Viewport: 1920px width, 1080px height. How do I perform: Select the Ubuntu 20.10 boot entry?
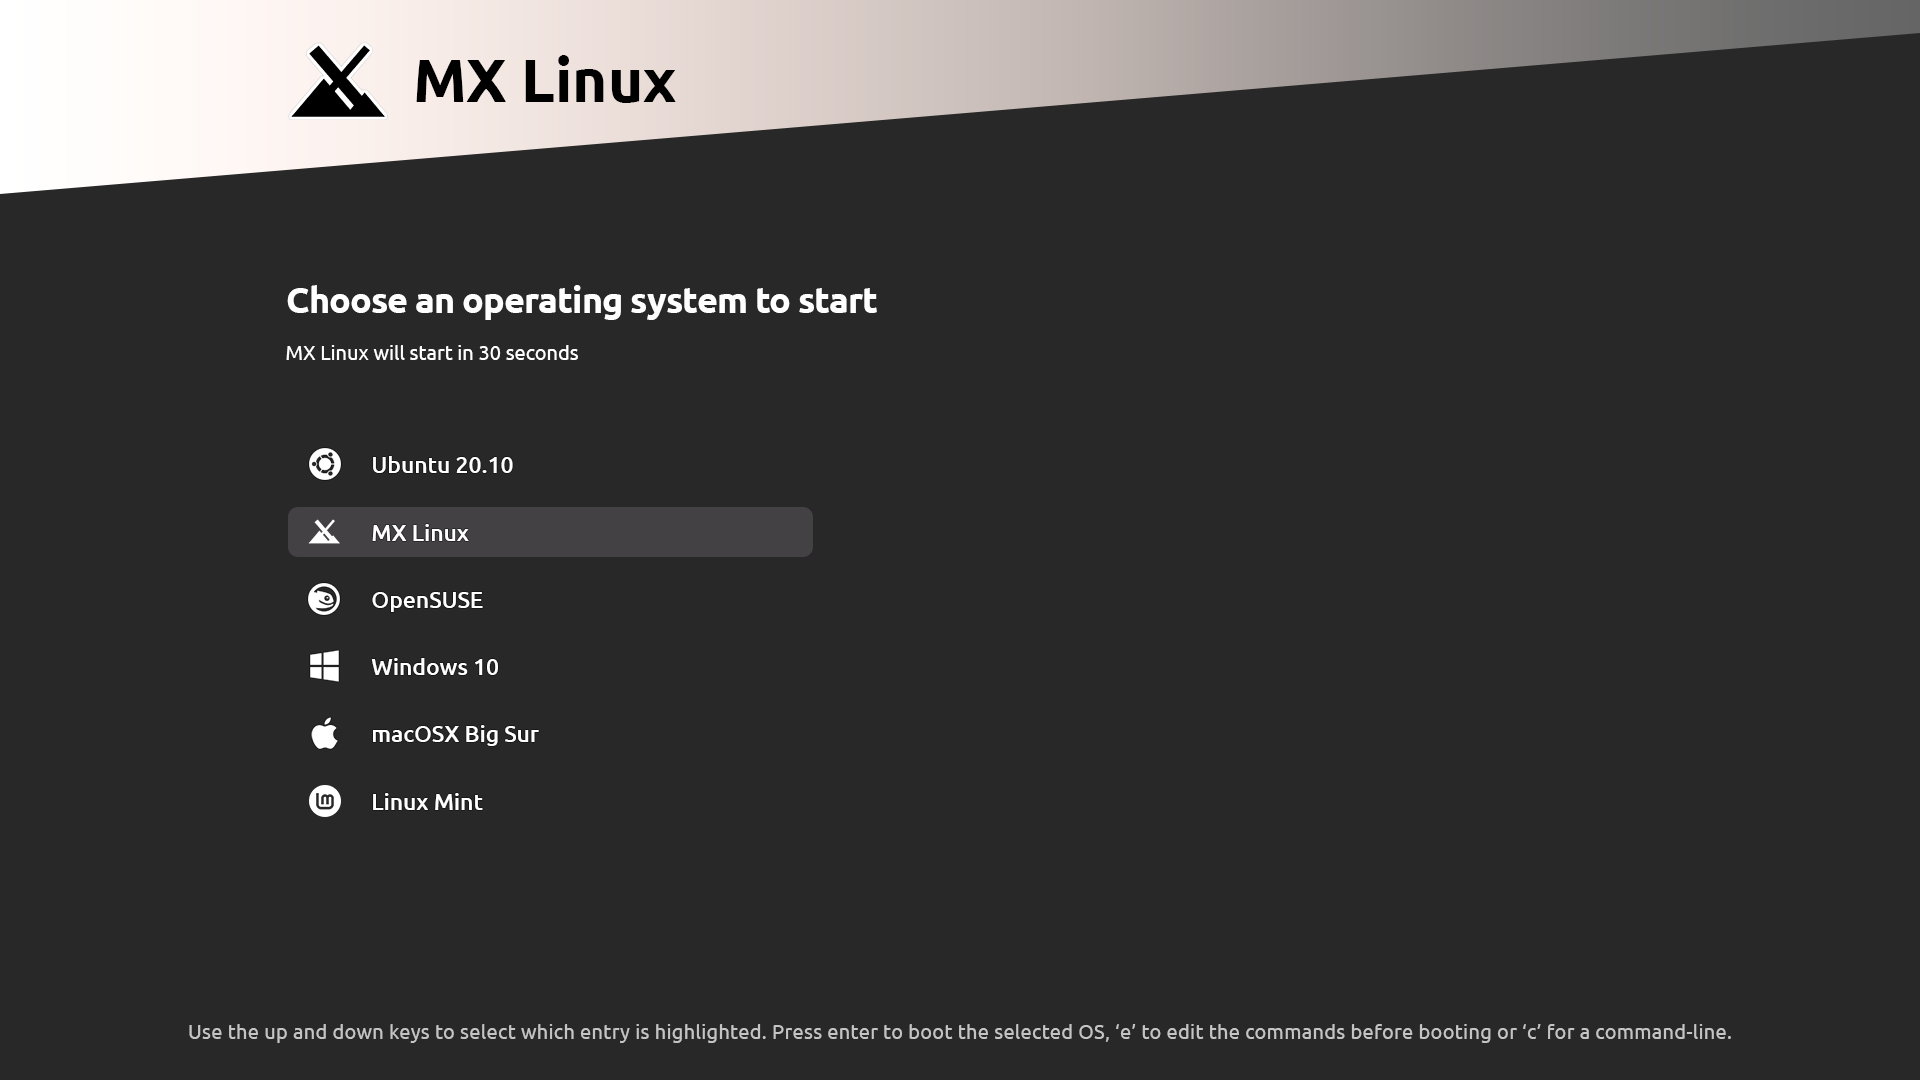point(550,464)
